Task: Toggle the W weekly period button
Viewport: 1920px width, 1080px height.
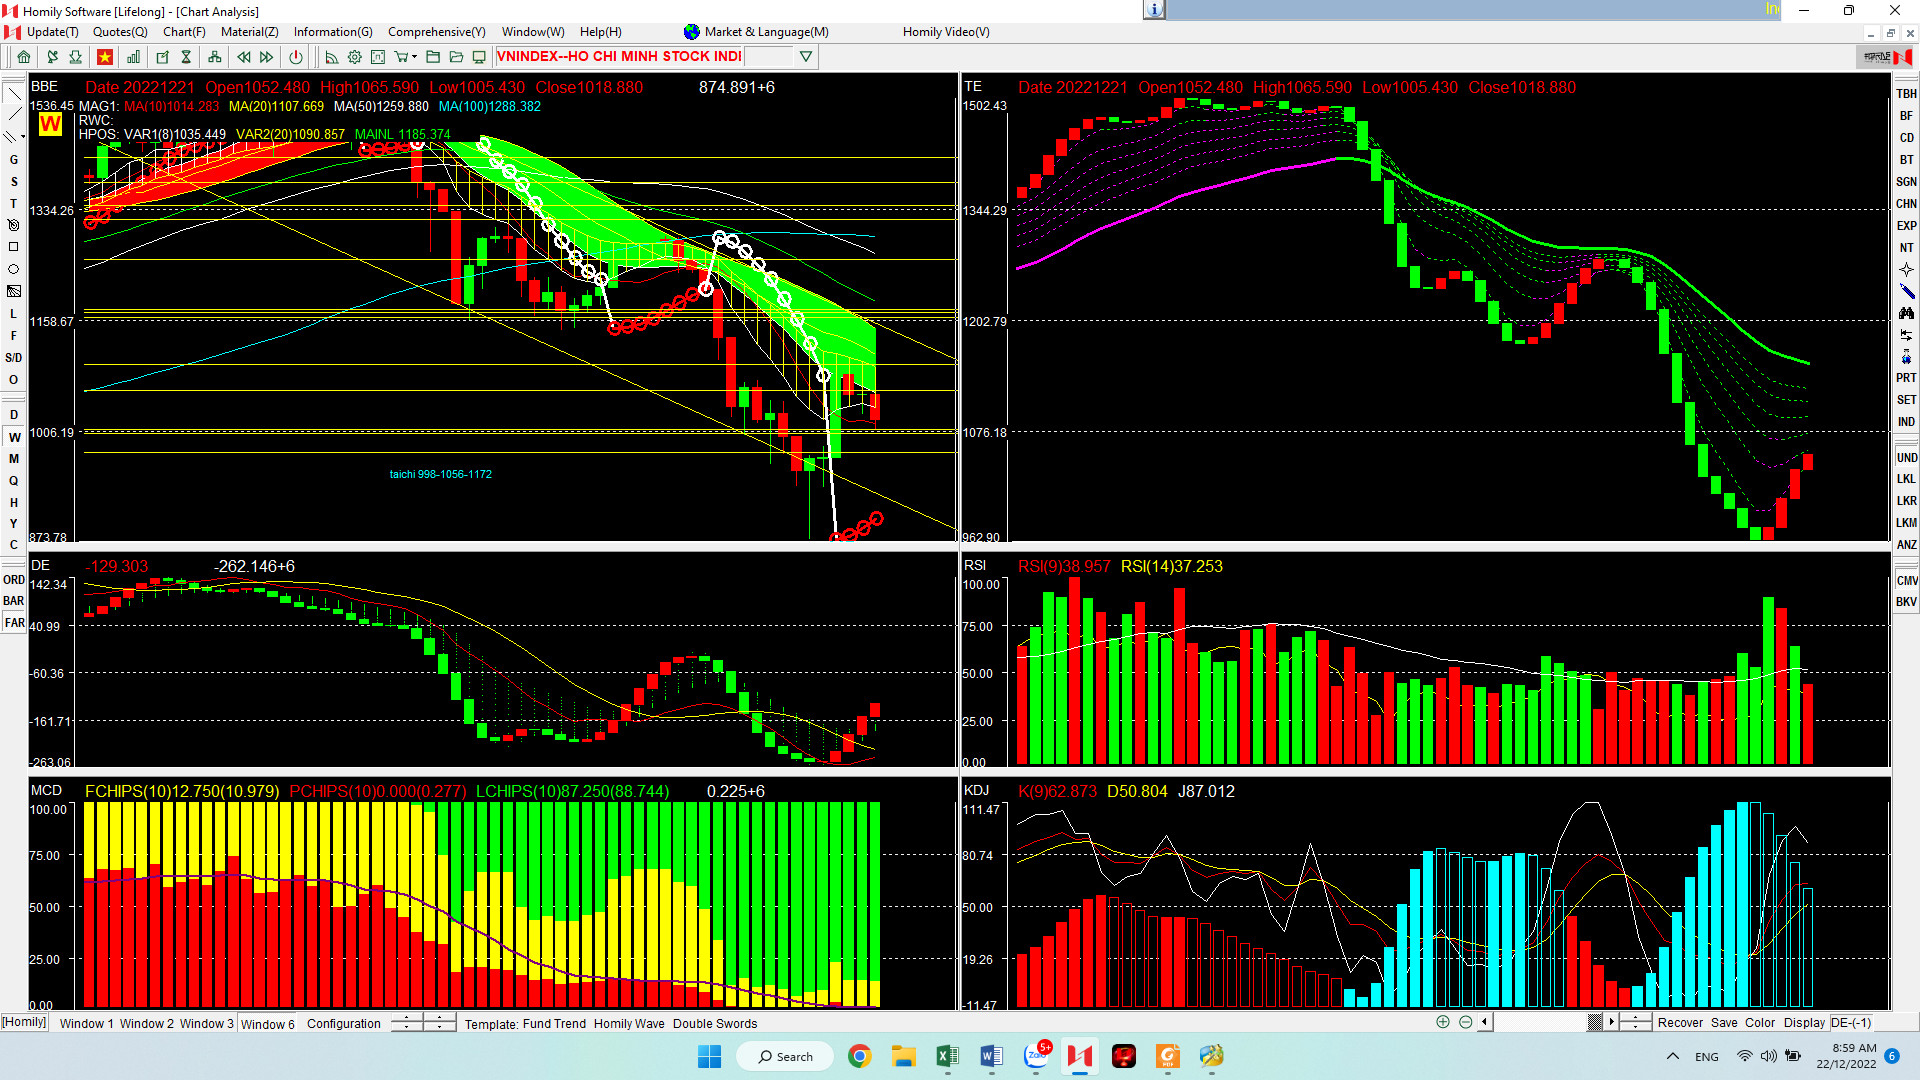Action: pos(14,437)
